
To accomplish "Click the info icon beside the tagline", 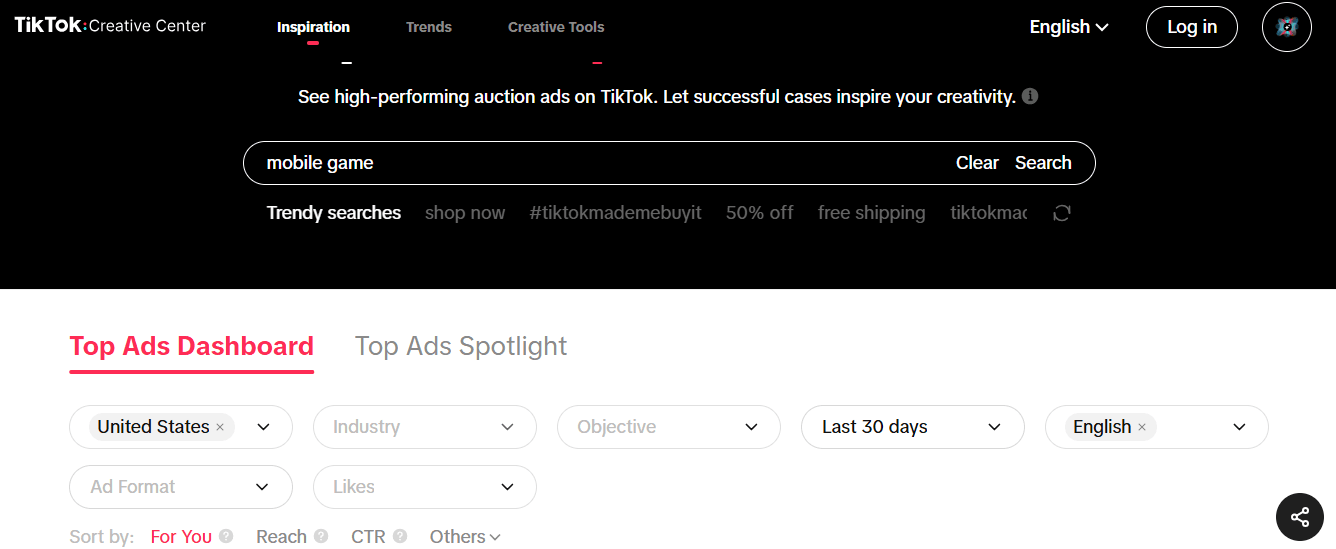I will coord(1030,97).
